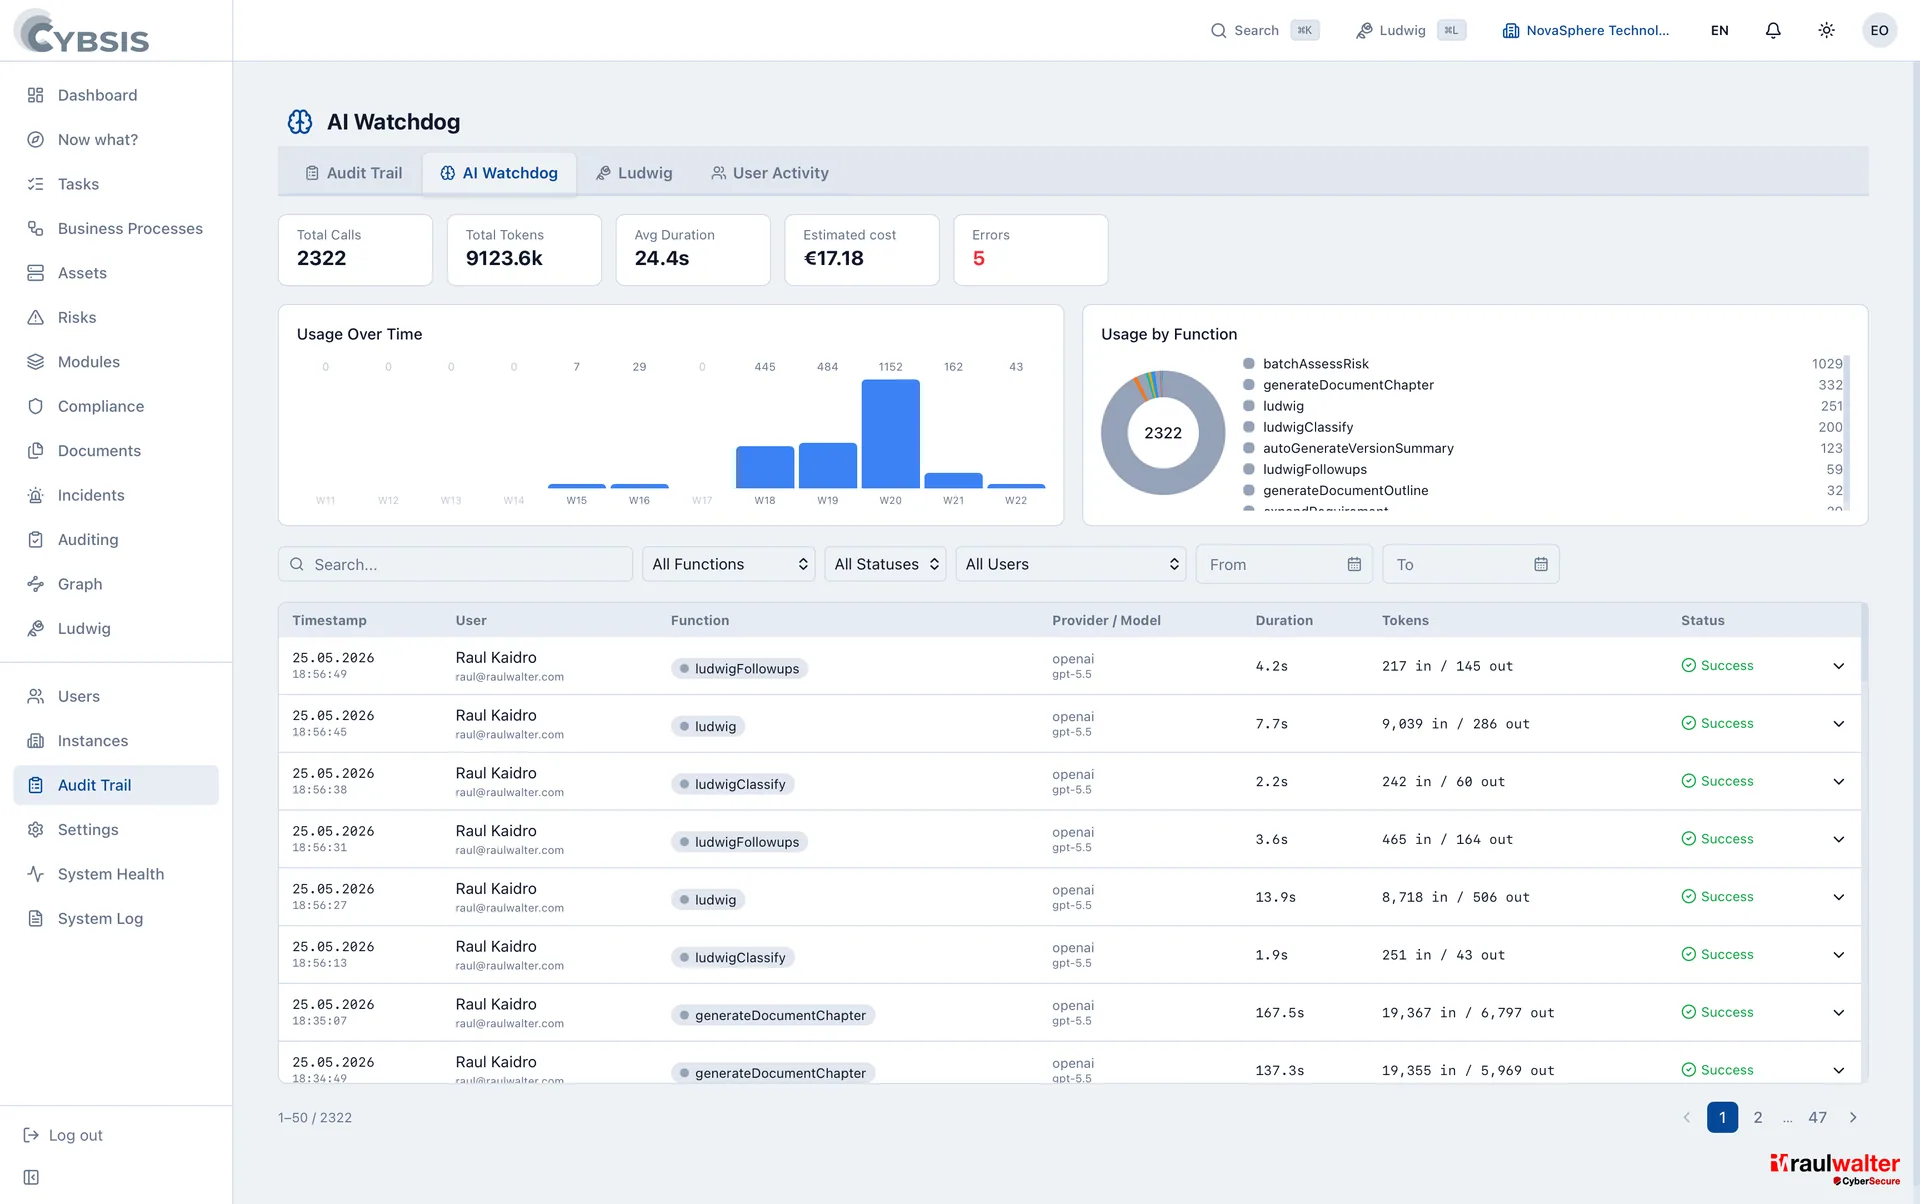1920x1204 pixels.
Task: Click the ludwigClassify legend color dot
Action: [1248, 427]
